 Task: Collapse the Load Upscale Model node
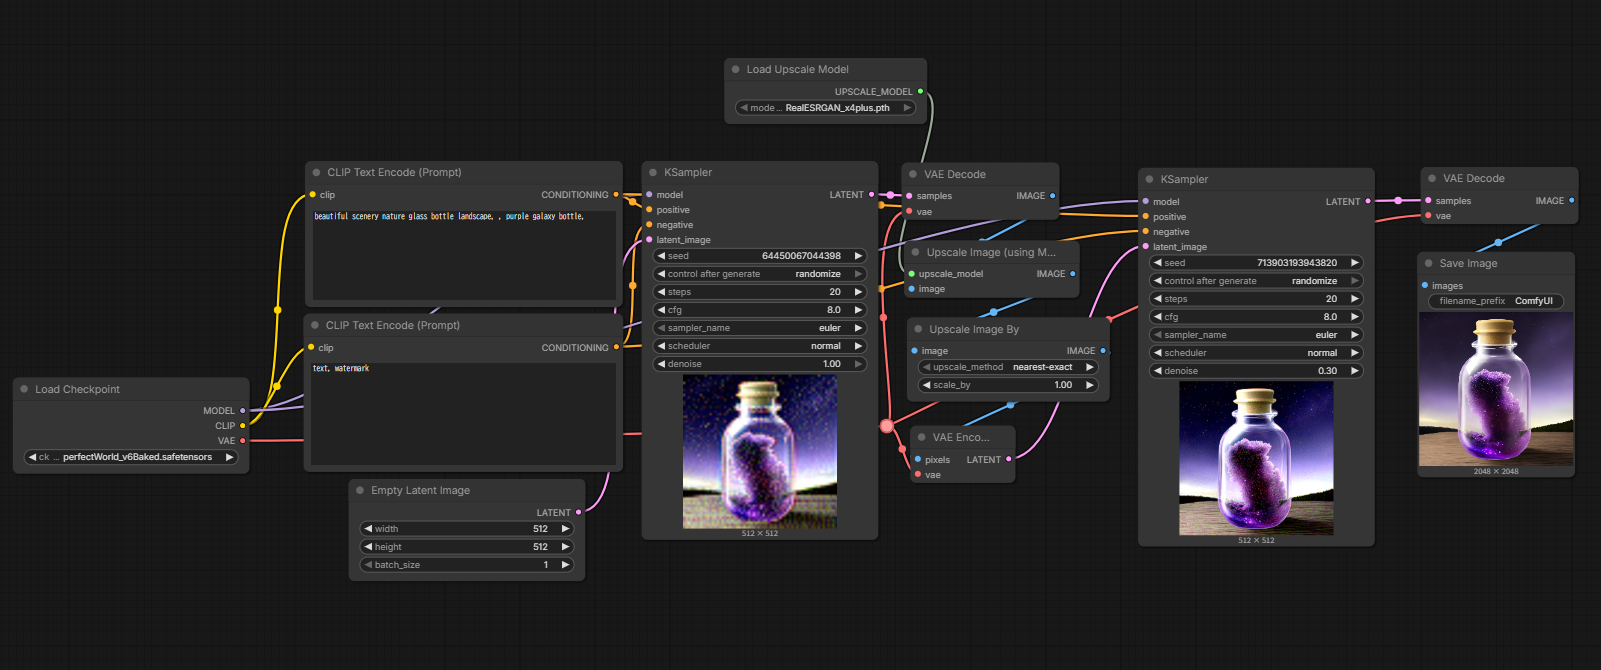click(736, 70)
